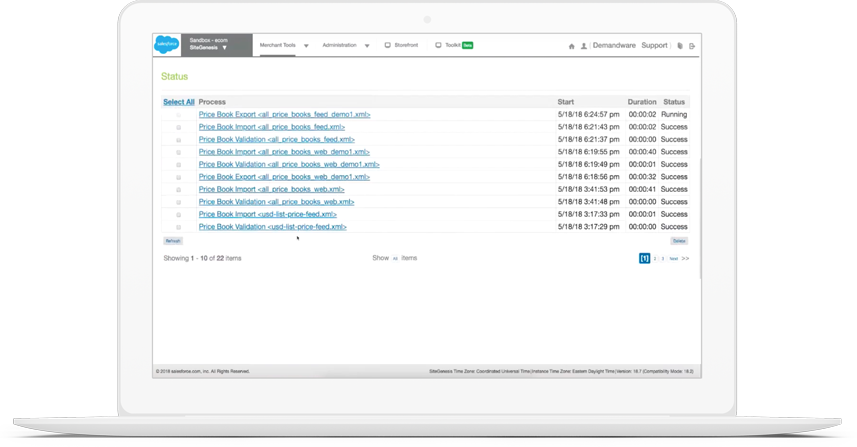Click Showing 1 - 10 of 22 items text

202,258
